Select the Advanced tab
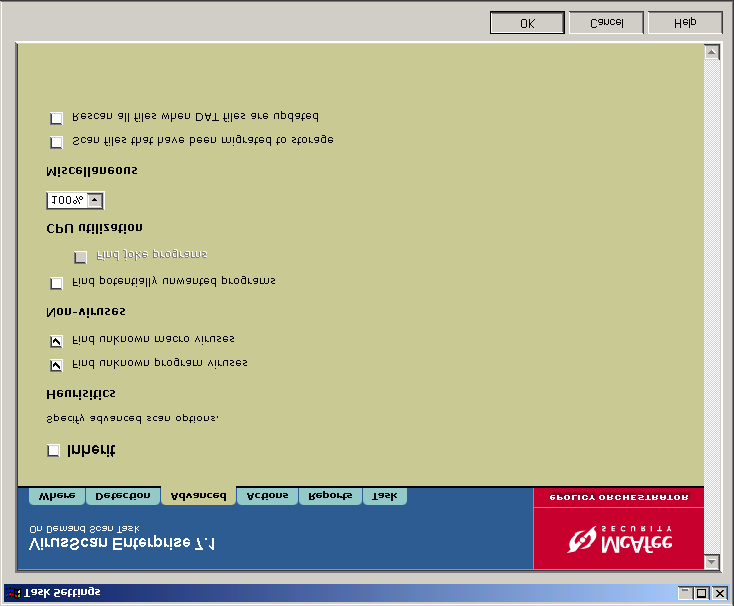734x606 pixels. pyautogui.click(x=198, y=496)
